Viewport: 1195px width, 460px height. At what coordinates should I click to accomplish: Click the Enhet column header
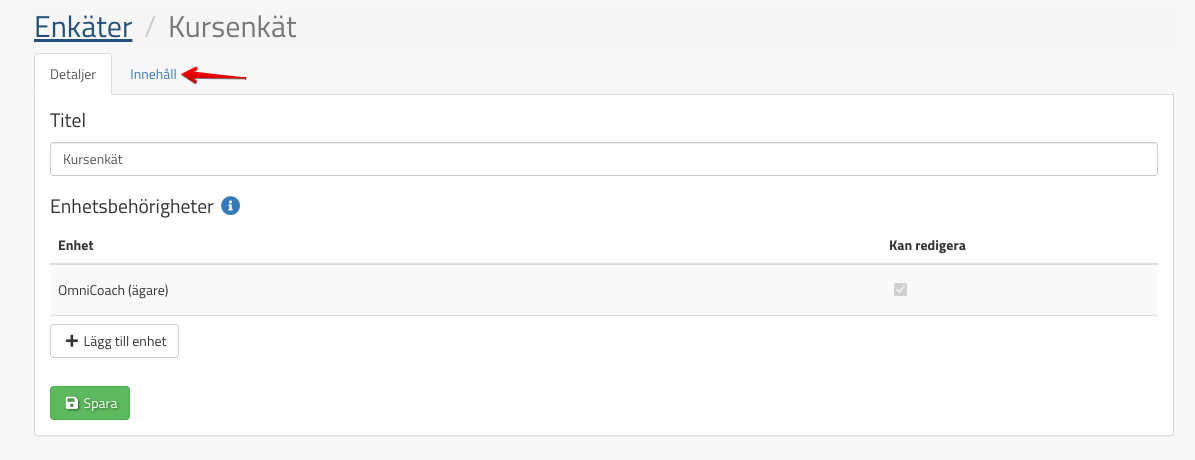coord(76,245)
